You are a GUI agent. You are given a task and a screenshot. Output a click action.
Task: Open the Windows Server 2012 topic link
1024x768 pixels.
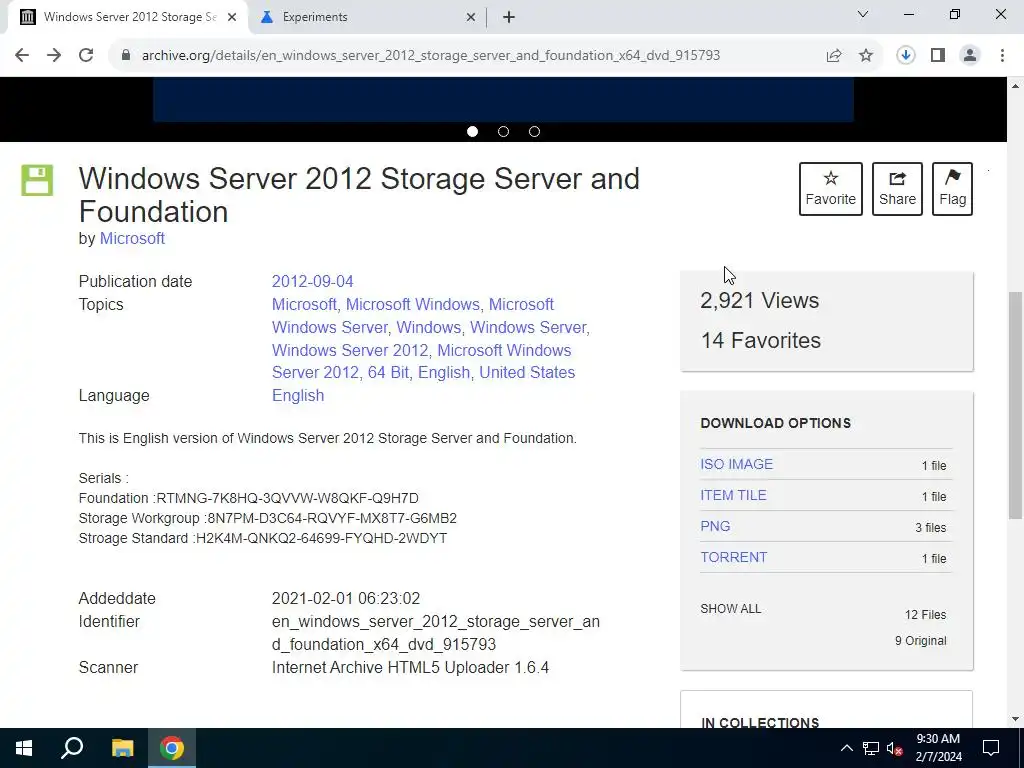point(350,350)
